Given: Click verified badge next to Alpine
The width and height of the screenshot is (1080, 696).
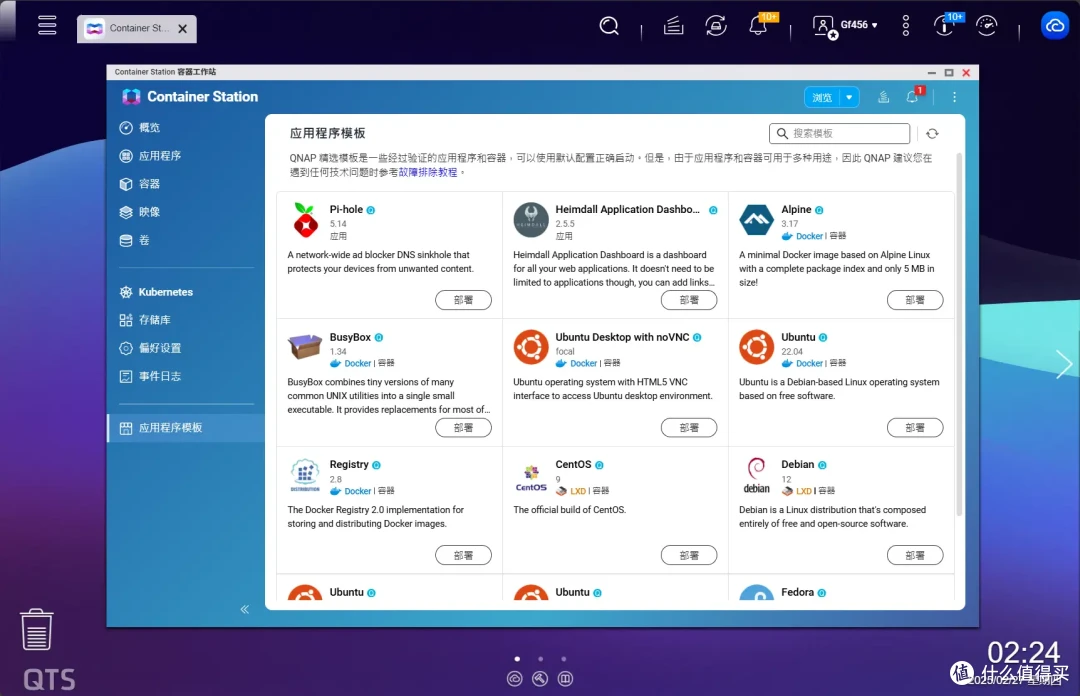Looking at the screenshot, I should click(x=819, y=210).
